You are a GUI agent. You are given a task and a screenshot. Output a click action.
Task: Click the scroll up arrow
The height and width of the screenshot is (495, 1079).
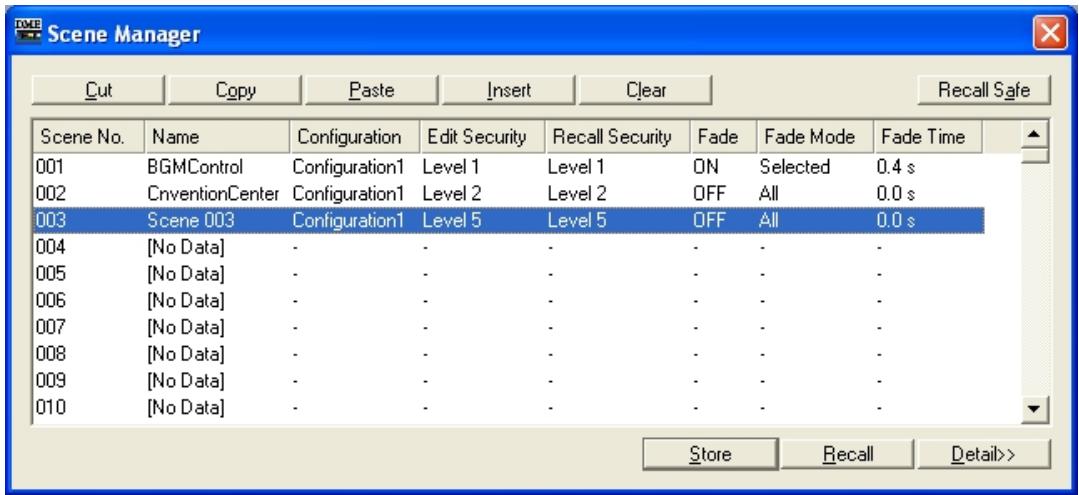coord(1035,134)
